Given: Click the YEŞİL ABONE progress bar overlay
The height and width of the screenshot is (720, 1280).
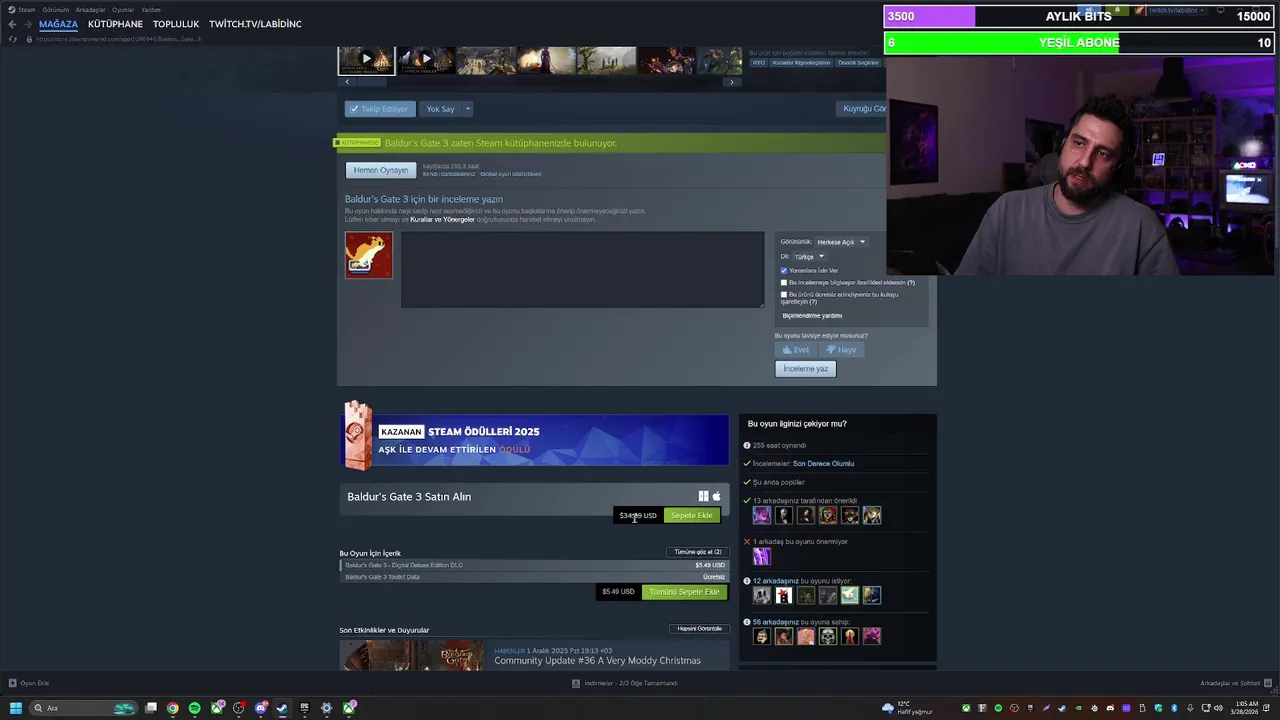Looking at the screenshot, I should click(1079, 42).
